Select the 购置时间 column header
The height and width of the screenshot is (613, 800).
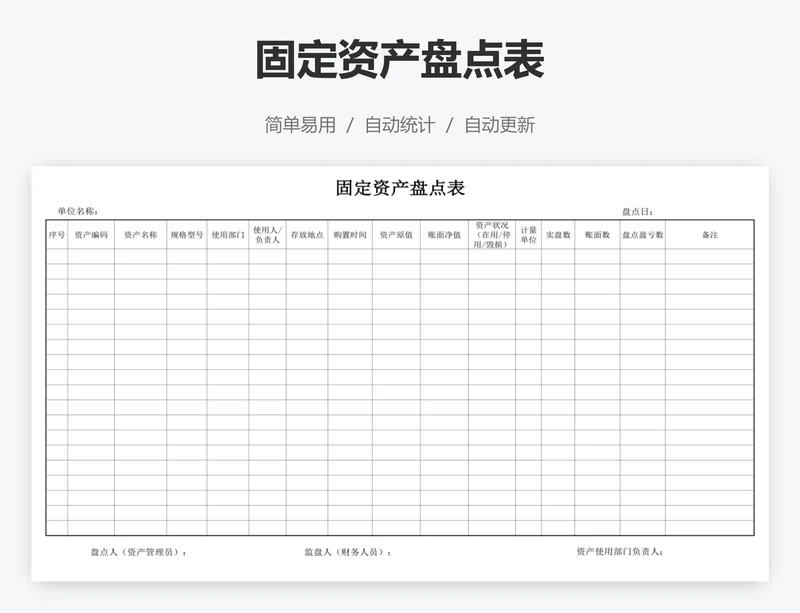[x=350, y=235]
